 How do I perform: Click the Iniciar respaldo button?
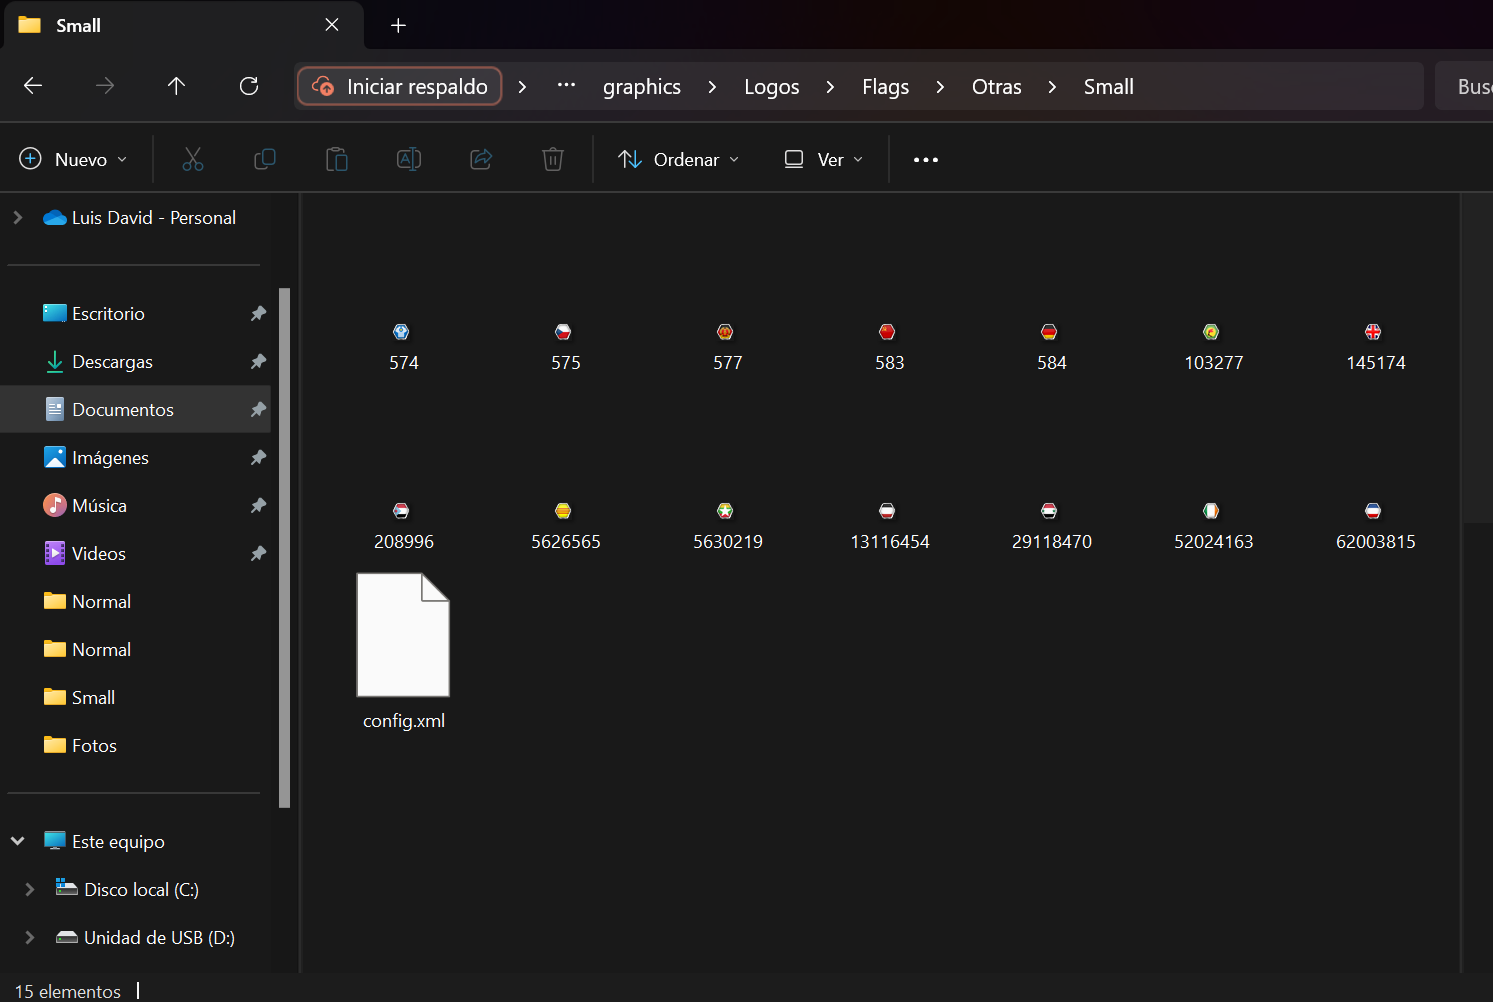pos(400,86)
